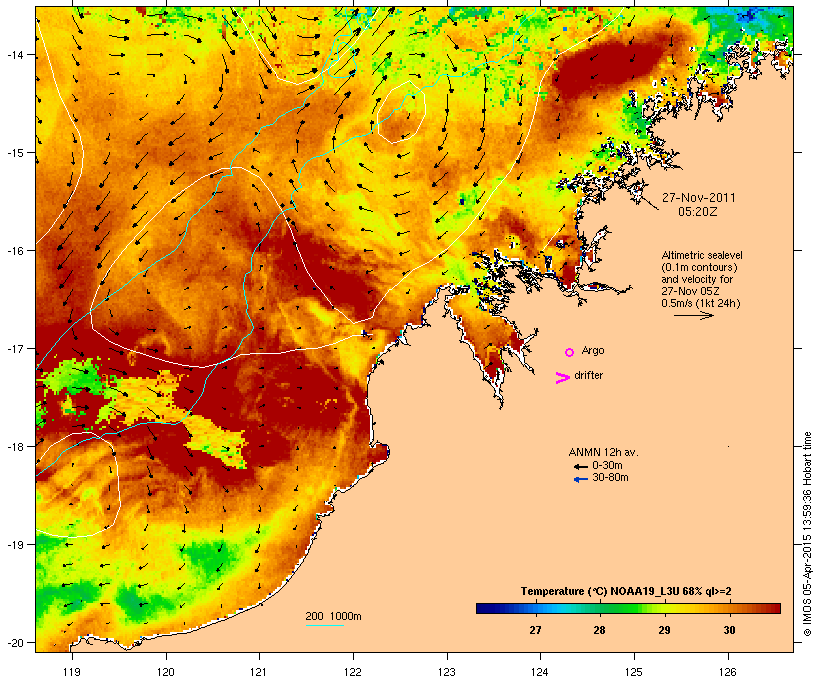Click the '30-80m' depth label
Viewport: 820px width, 680px height.
tap(610, 477)
